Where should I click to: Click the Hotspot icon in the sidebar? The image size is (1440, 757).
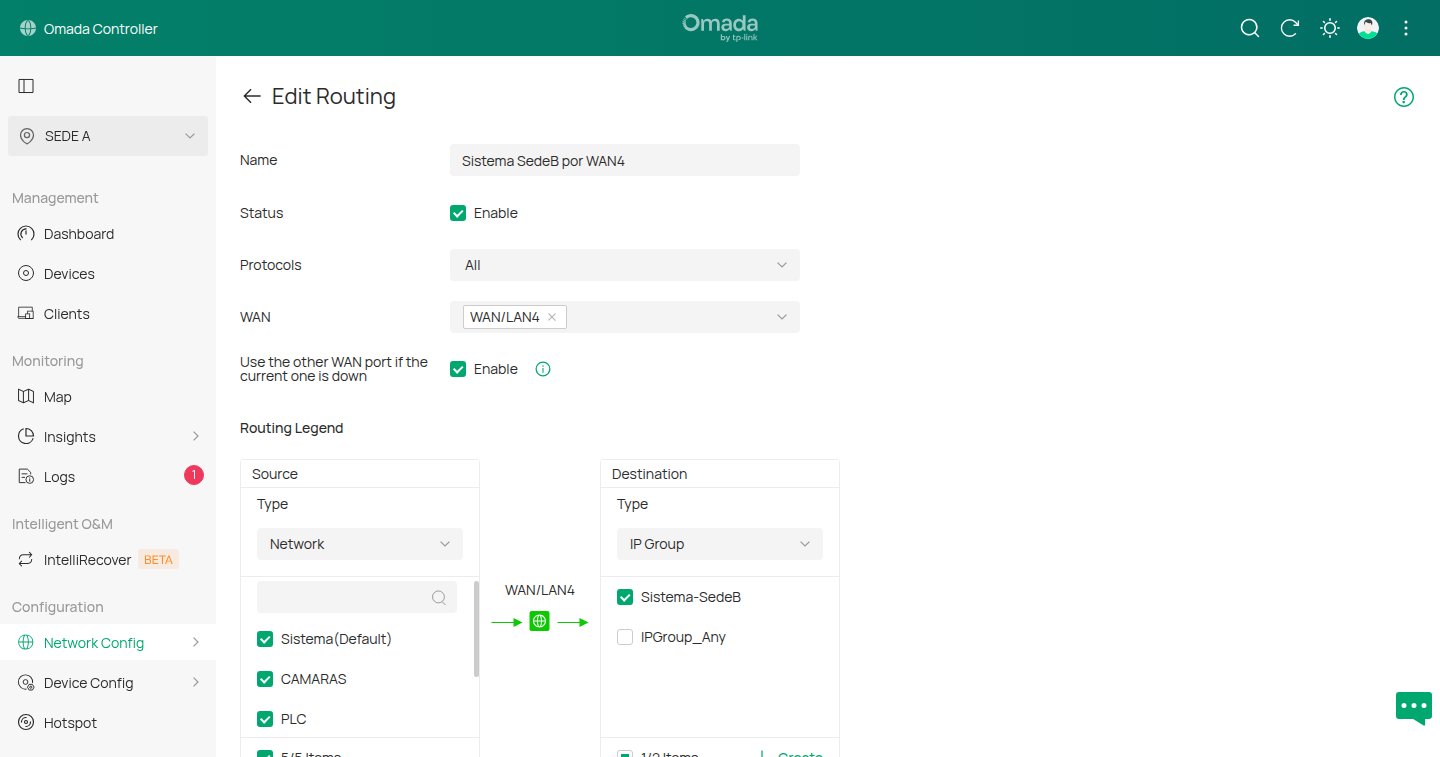click(x=26, y=723)
